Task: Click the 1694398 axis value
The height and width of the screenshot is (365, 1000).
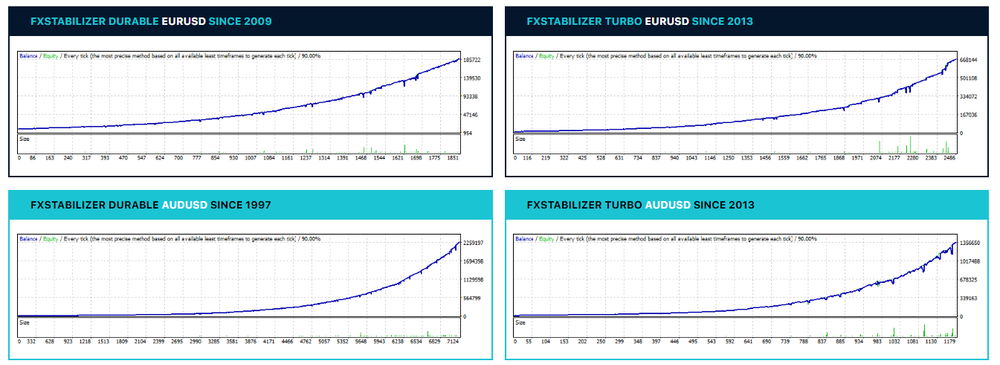Action: coord(473,262)
